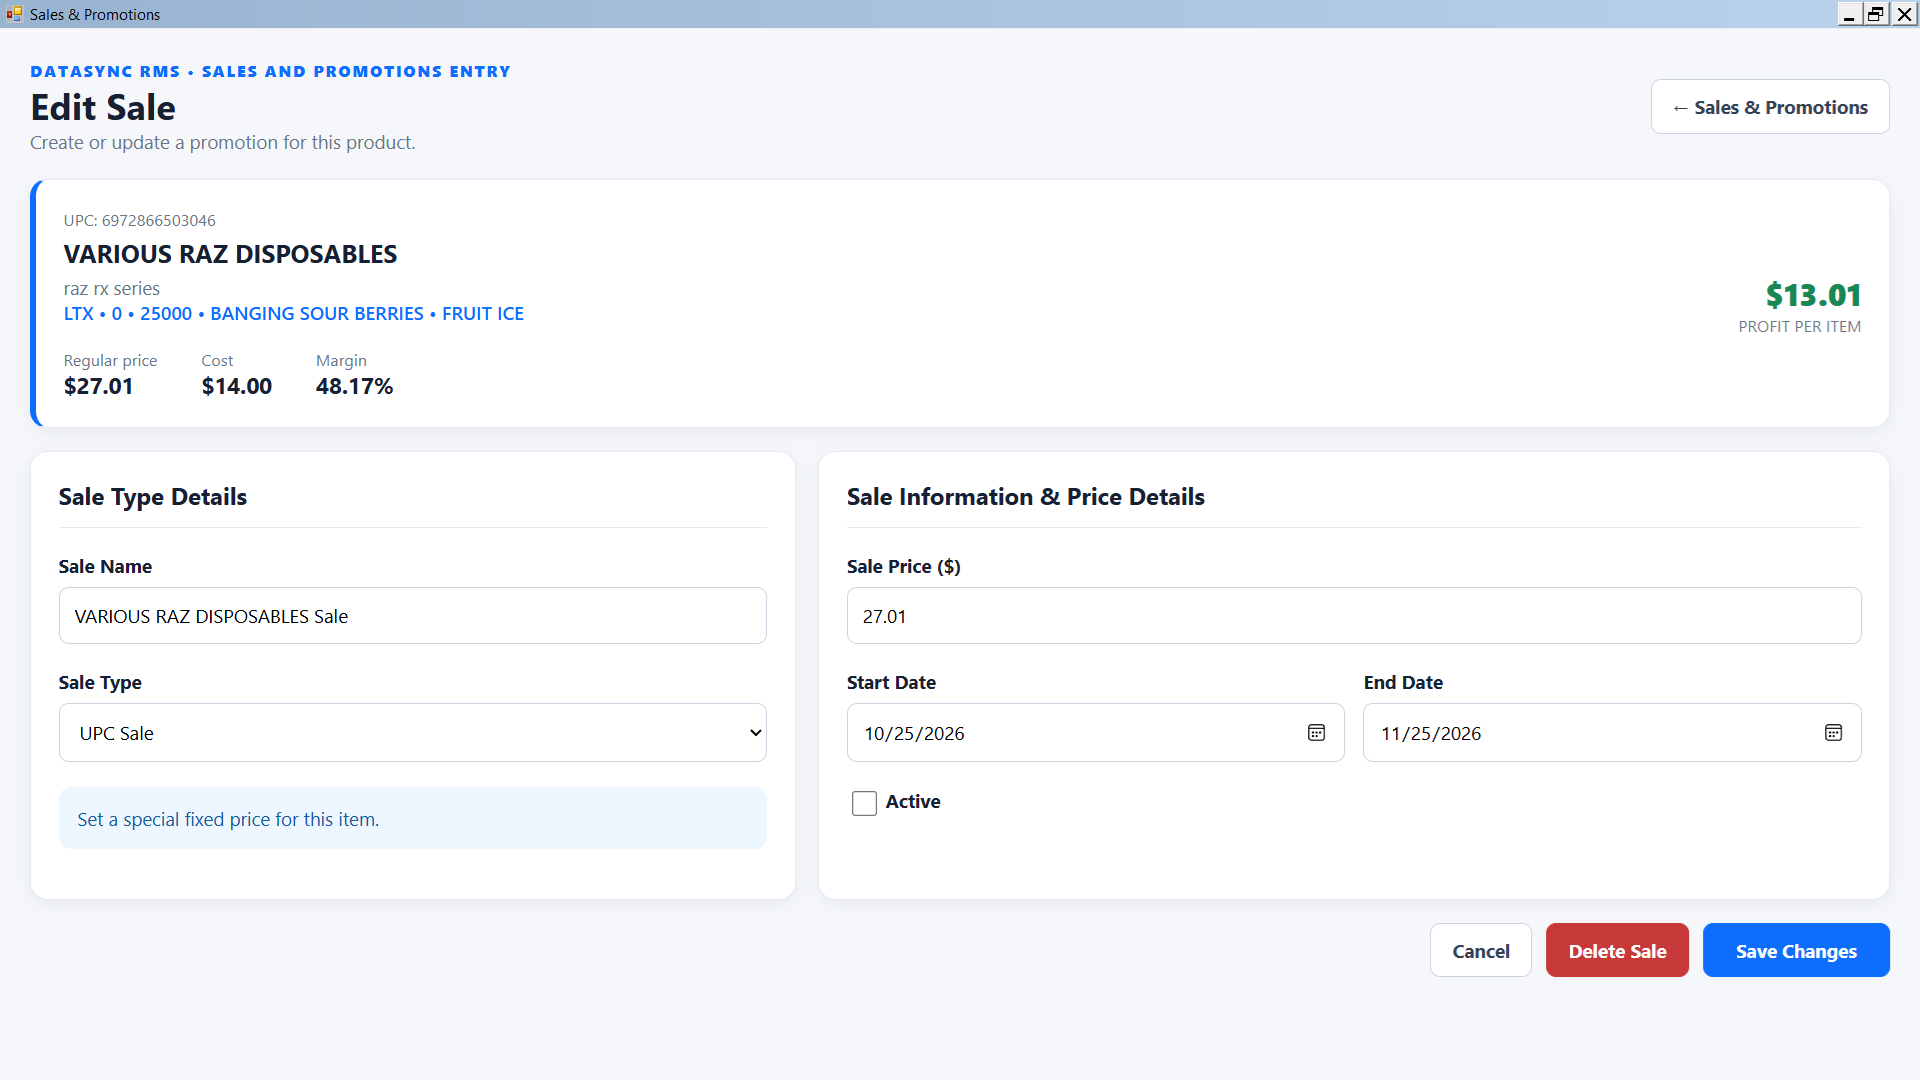Click the PROFIT PER ITEM label
The height and width of the screenshot is (1080, 1920).
pyautogui.click(x=1799, y=327)
